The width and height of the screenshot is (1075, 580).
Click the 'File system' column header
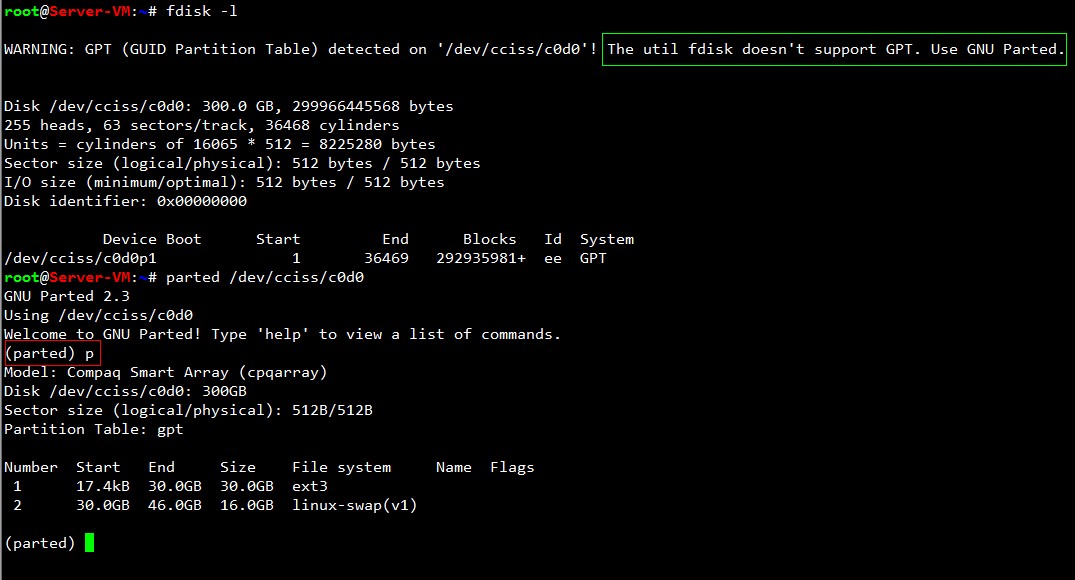point(341,468)
